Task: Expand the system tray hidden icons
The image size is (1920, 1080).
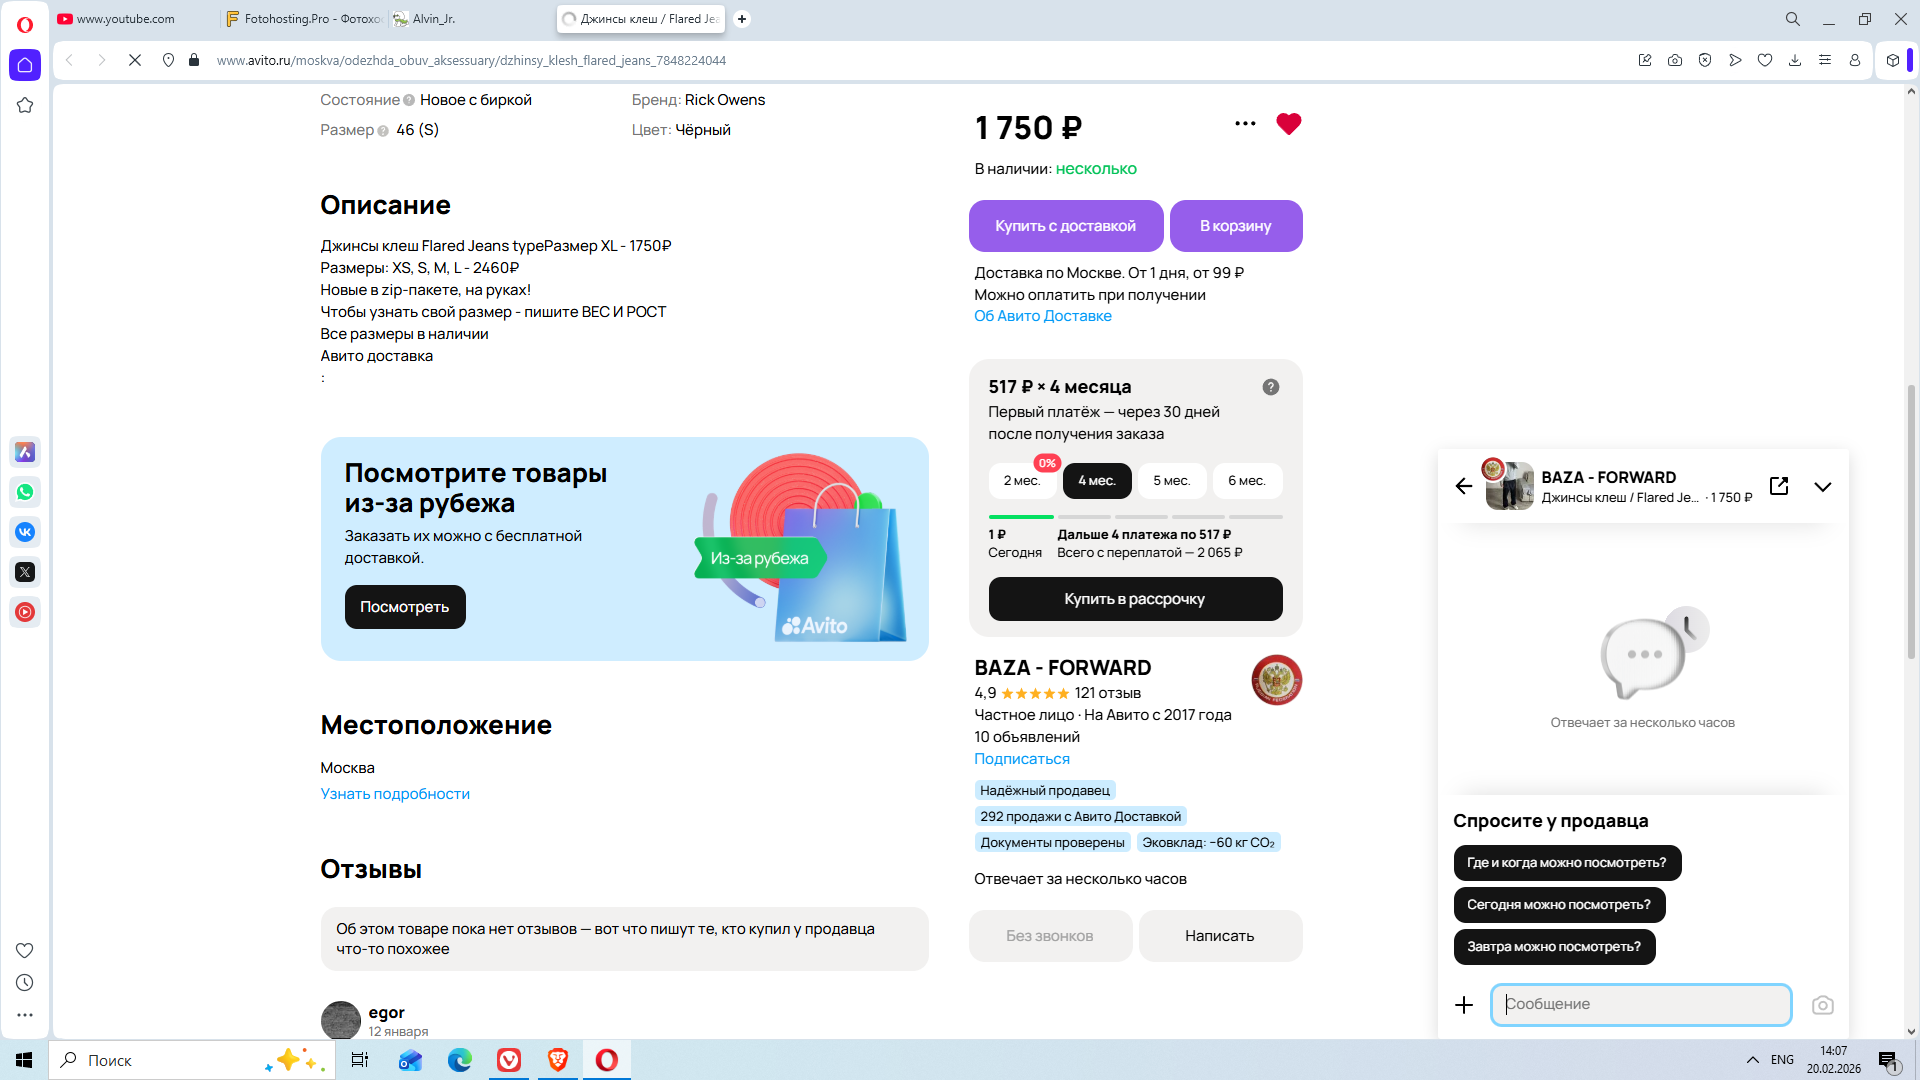Action: 1752,1060
